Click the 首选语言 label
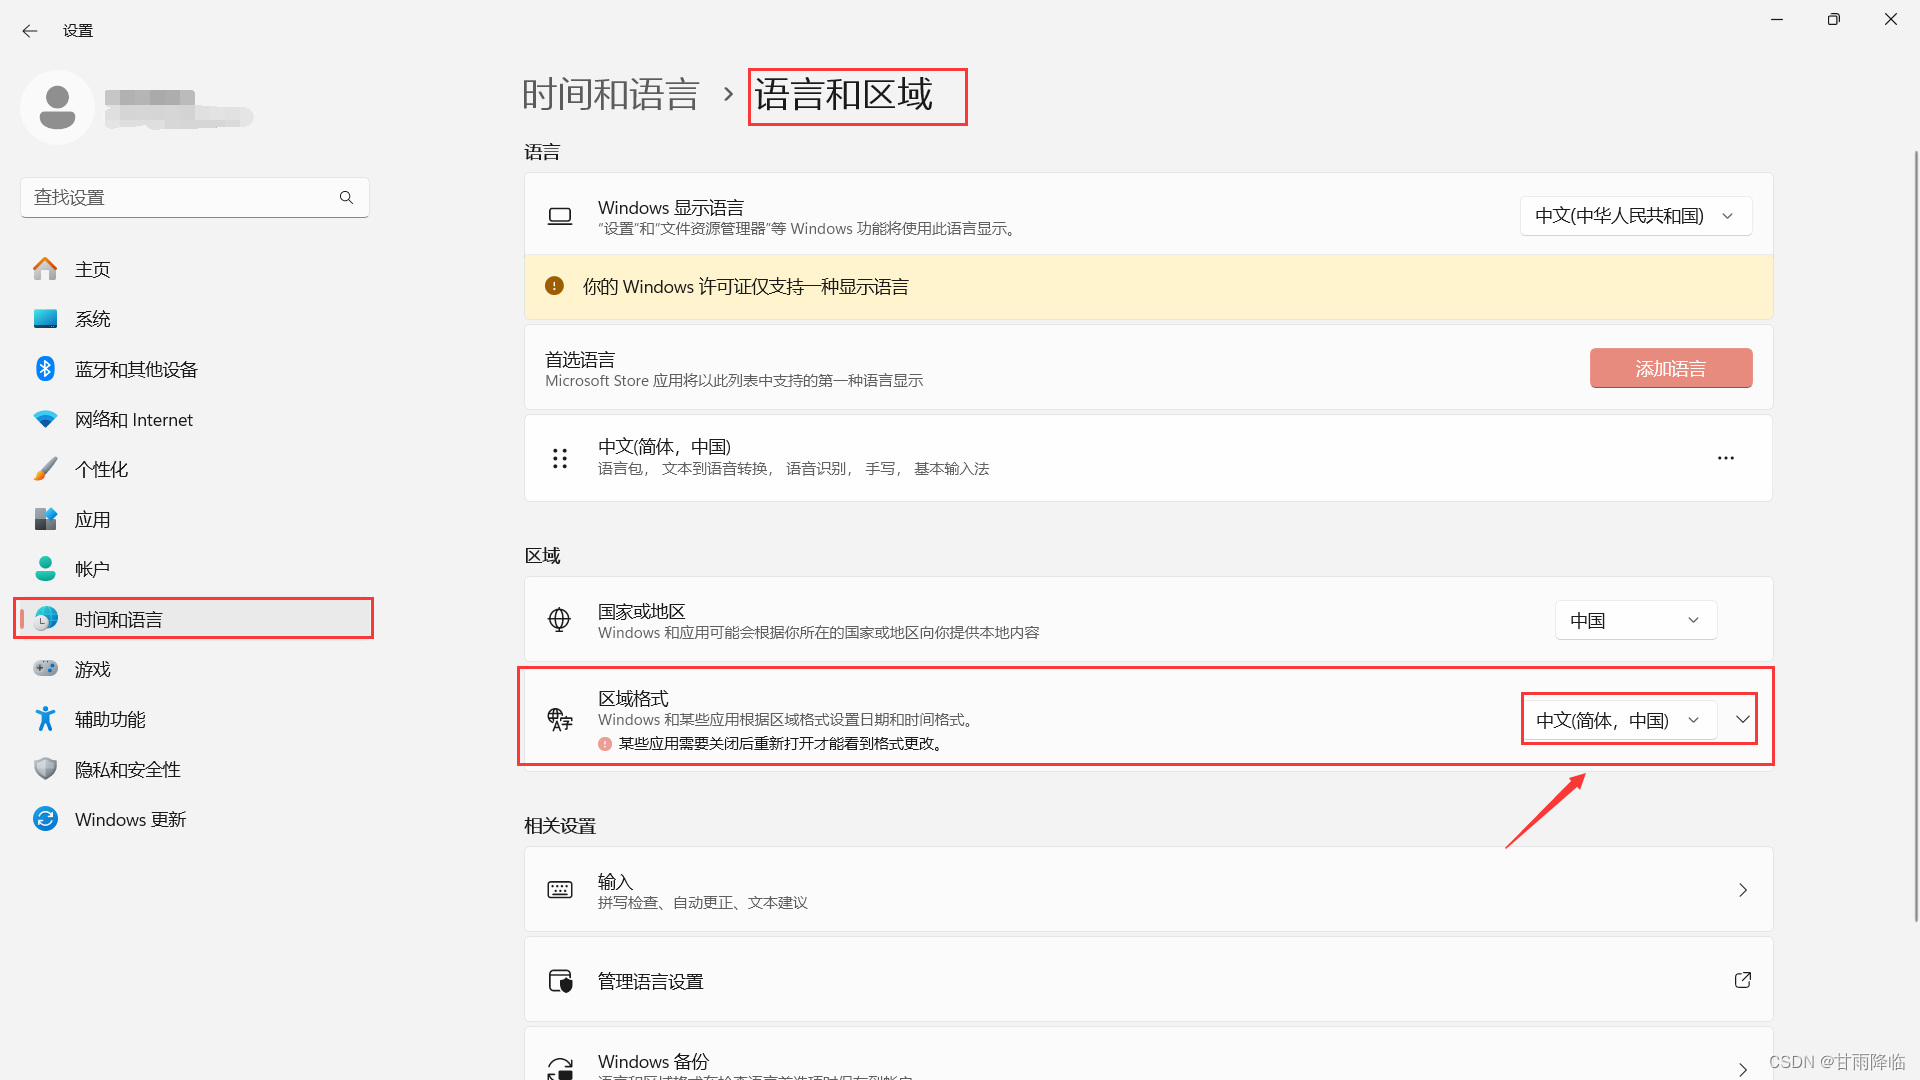The width and height of the screenshot is (1920, 1080). (580, 359)
